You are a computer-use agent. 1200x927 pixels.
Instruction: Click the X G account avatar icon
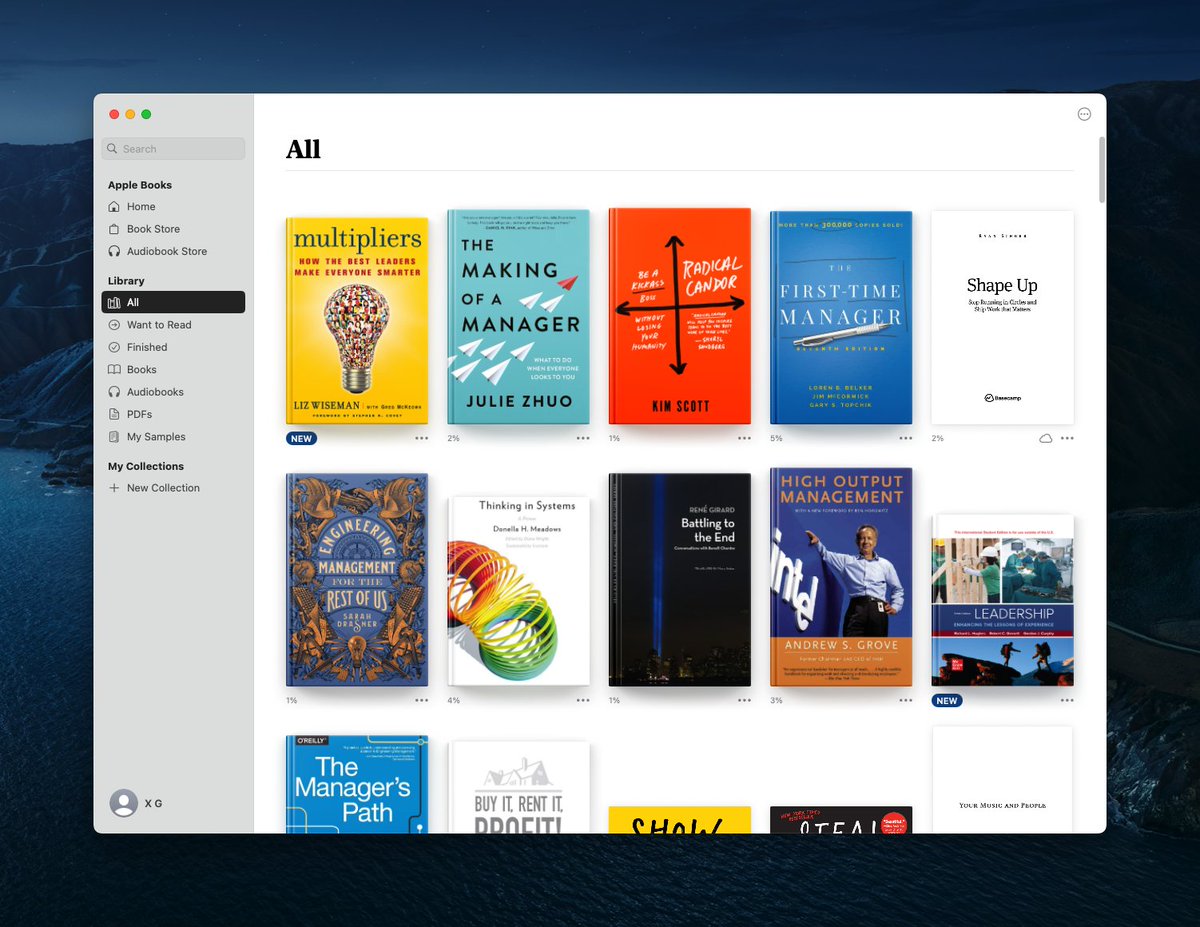point(123,803)
